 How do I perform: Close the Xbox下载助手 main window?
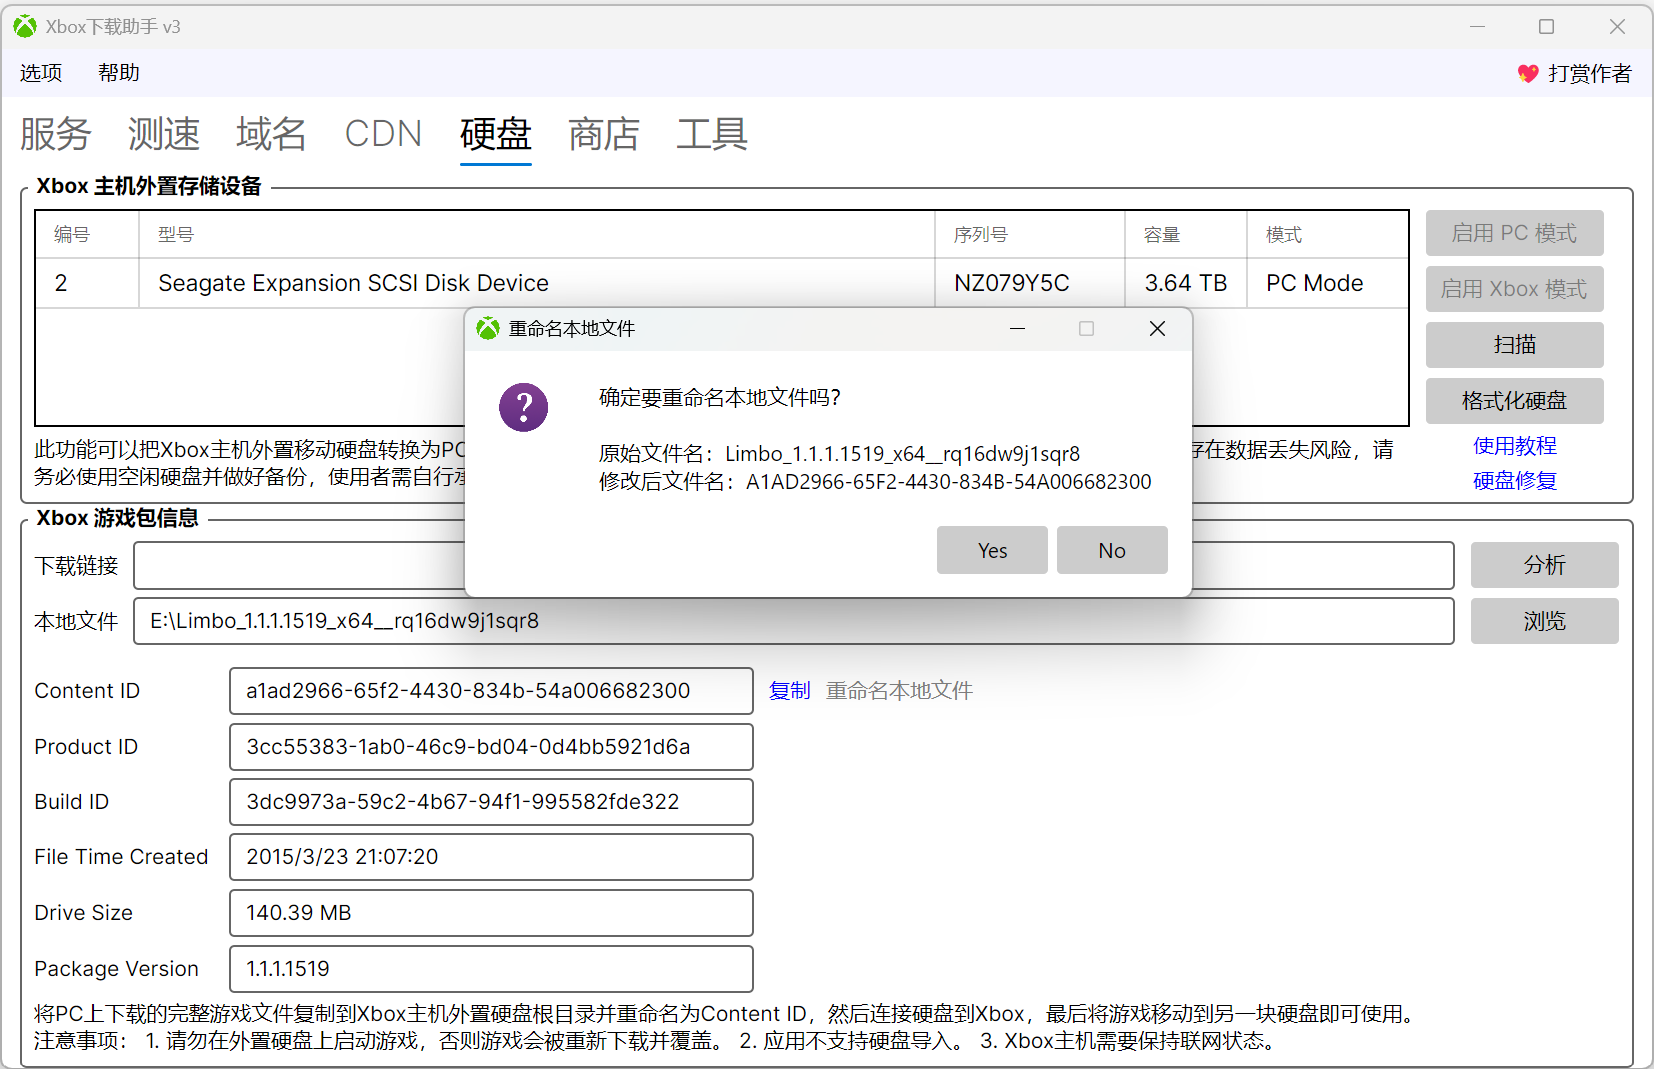[1617, 27]
